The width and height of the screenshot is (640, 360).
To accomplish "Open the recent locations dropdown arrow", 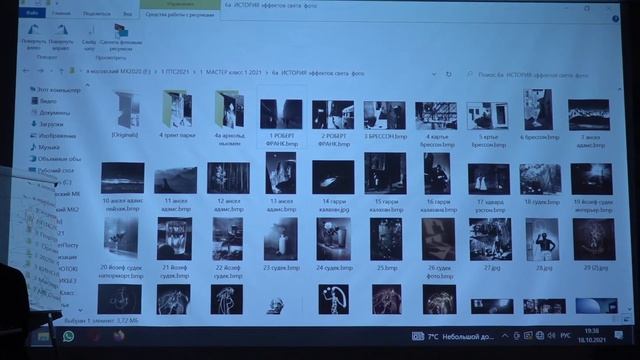I will pos(51,71).
